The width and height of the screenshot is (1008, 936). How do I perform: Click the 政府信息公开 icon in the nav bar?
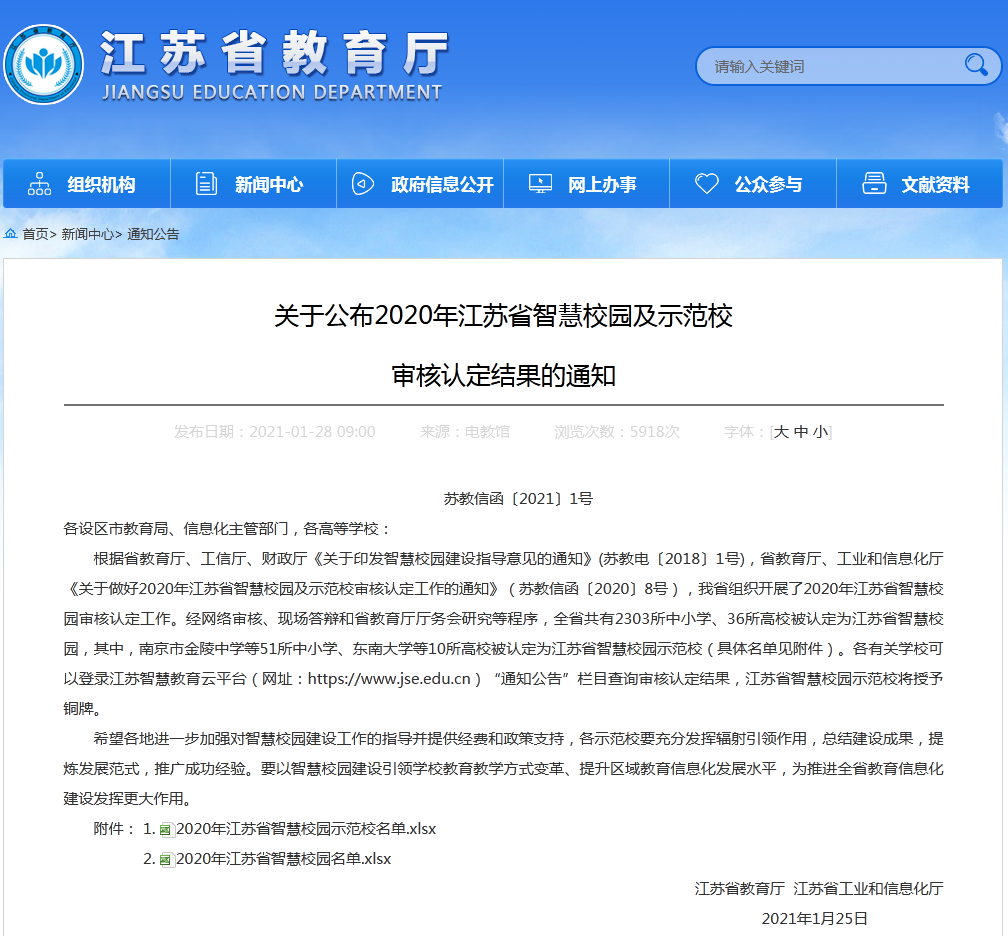point(363,184)
